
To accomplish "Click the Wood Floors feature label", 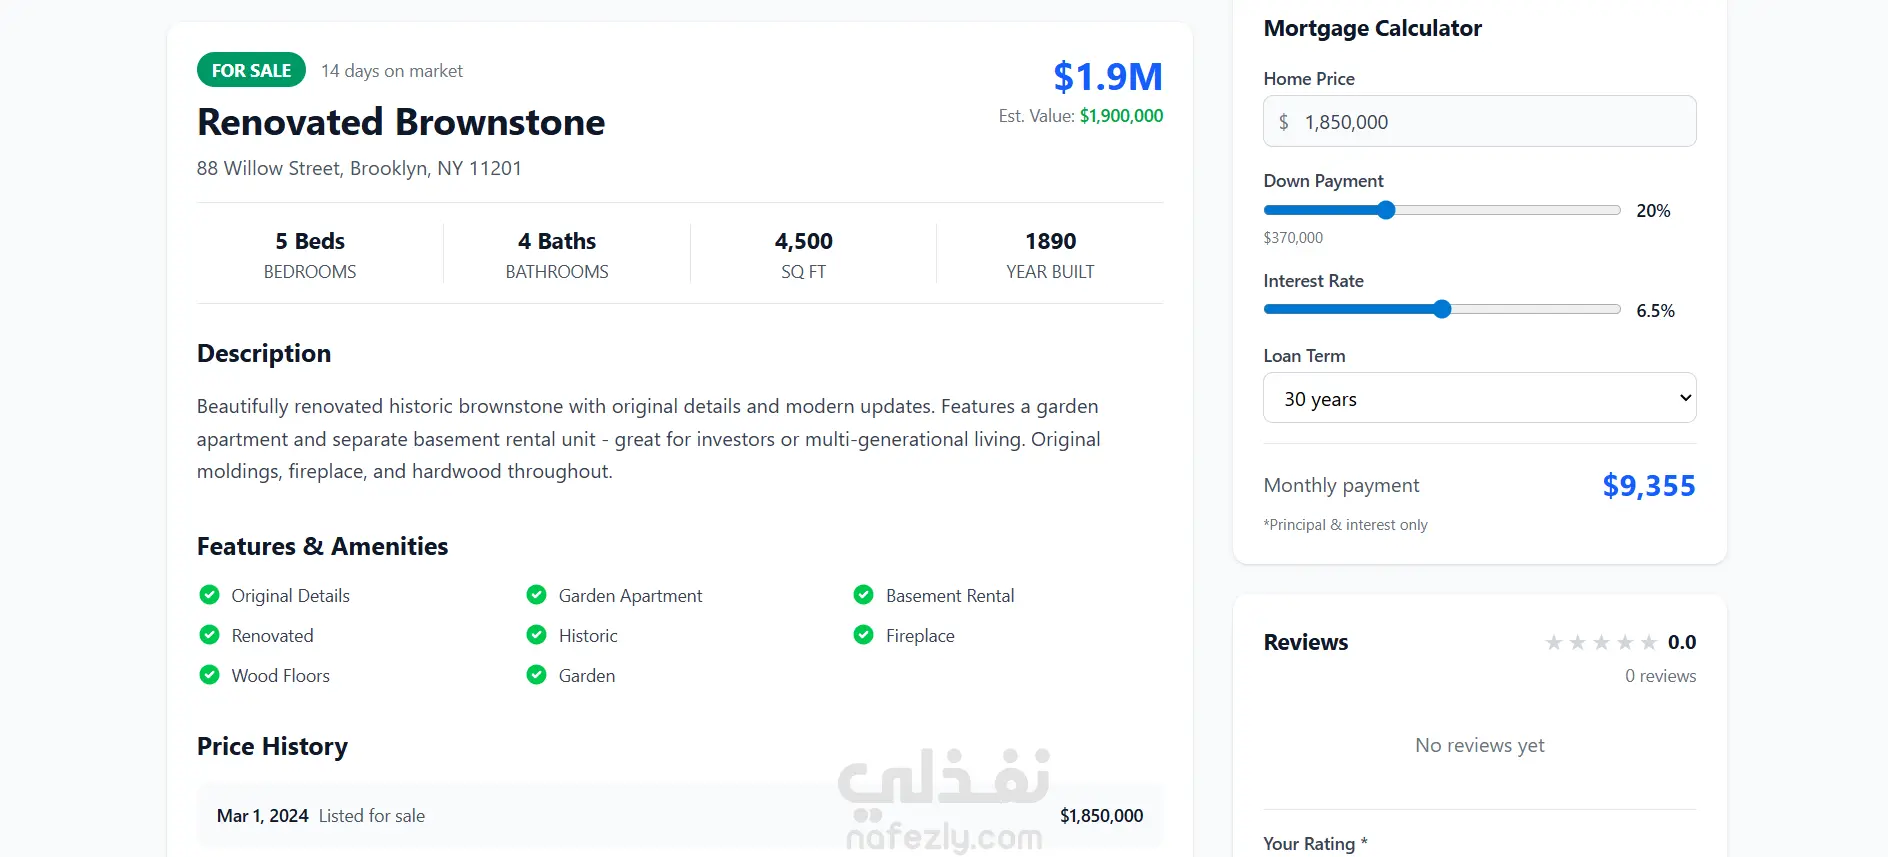I will pos(281,676).
